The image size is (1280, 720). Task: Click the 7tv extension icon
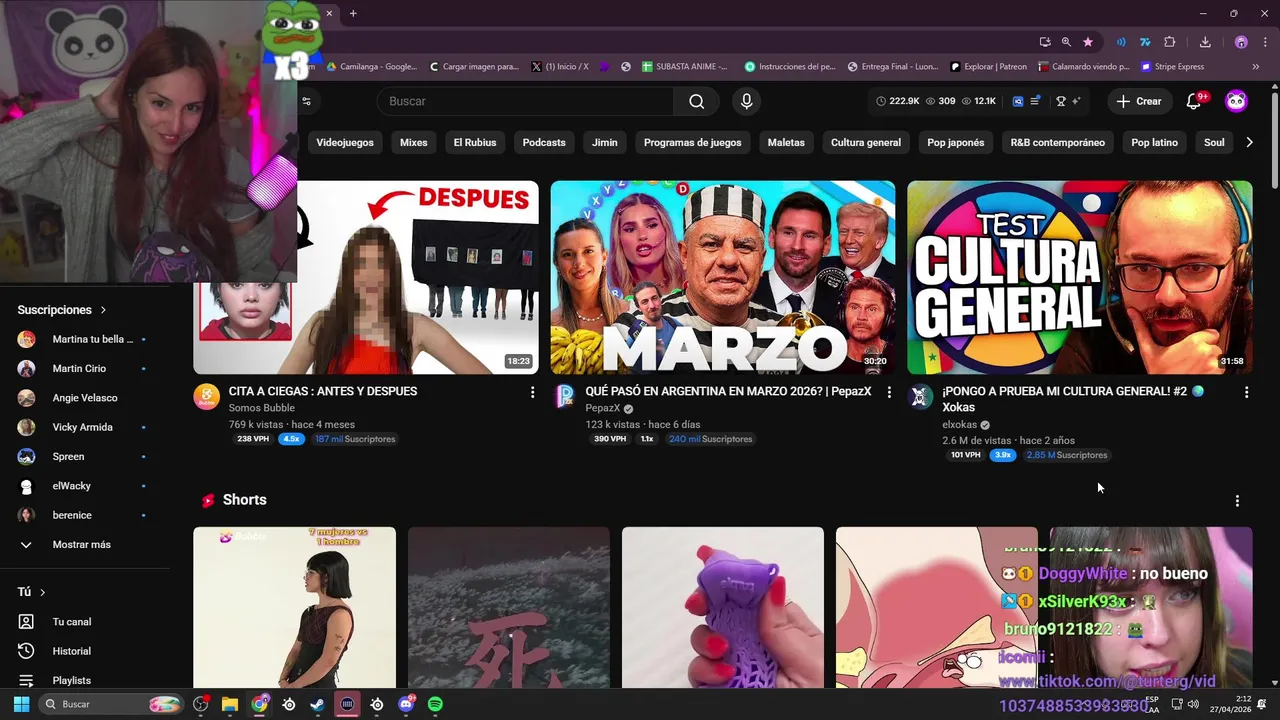click(x=1145, y=42)
